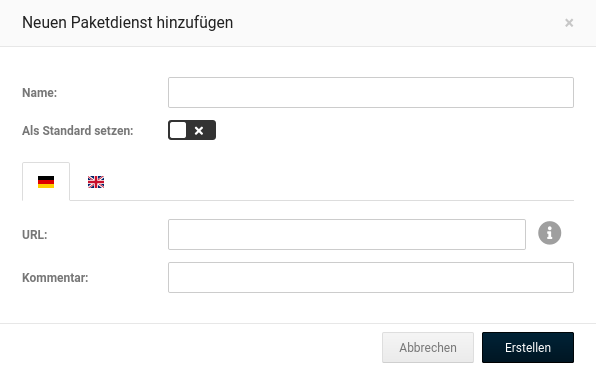
Task: Switch to the German flag language tab
Action: [x=46, y=181]
